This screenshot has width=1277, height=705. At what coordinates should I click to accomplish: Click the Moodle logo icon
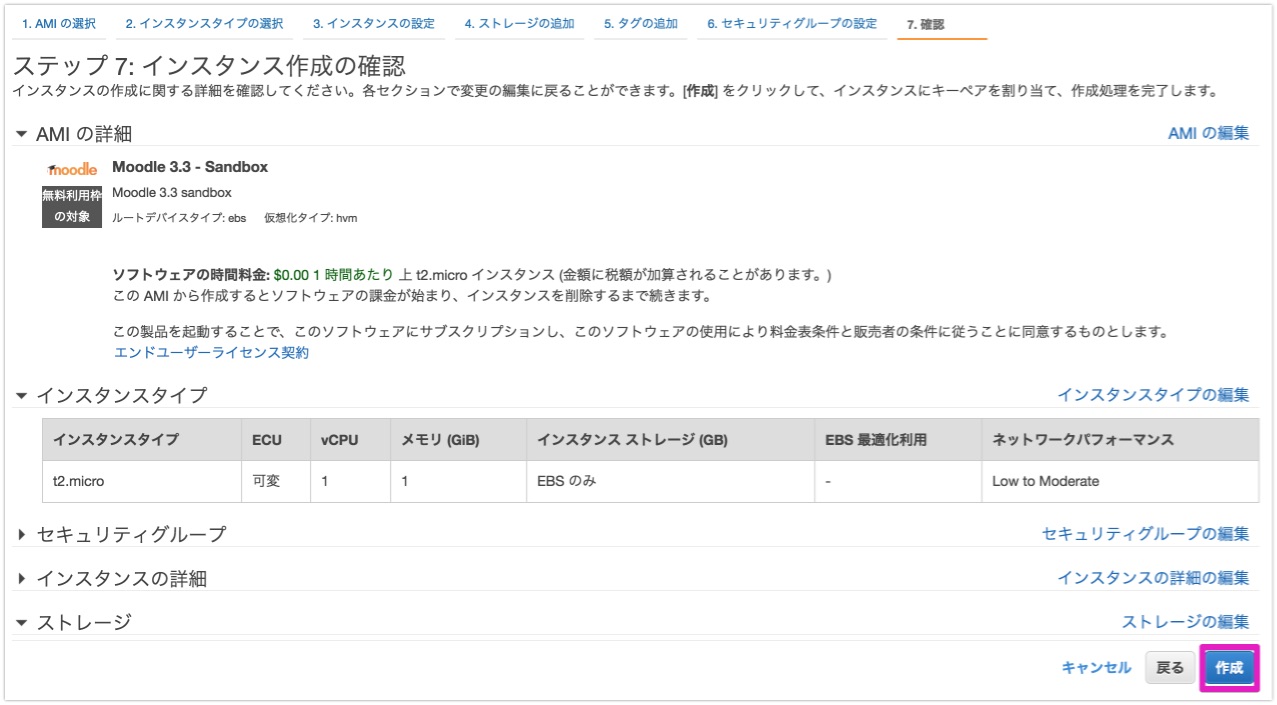click(72, 169)
